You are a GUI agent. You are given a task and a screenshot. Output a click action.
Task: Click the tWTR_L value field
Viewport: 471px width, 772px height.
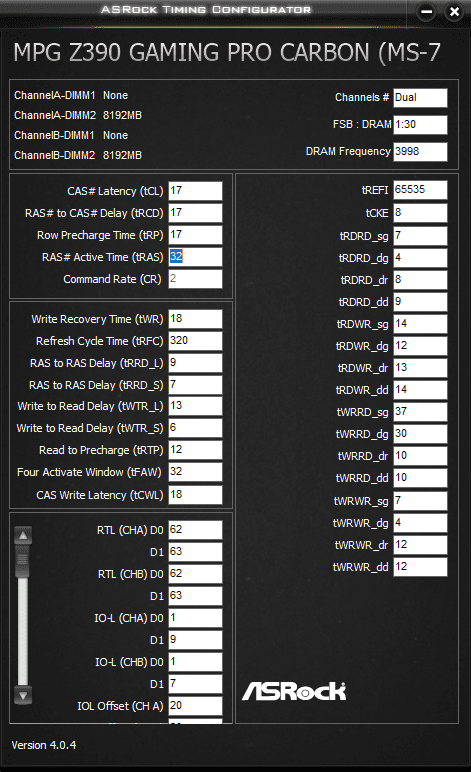pos(195,406)
